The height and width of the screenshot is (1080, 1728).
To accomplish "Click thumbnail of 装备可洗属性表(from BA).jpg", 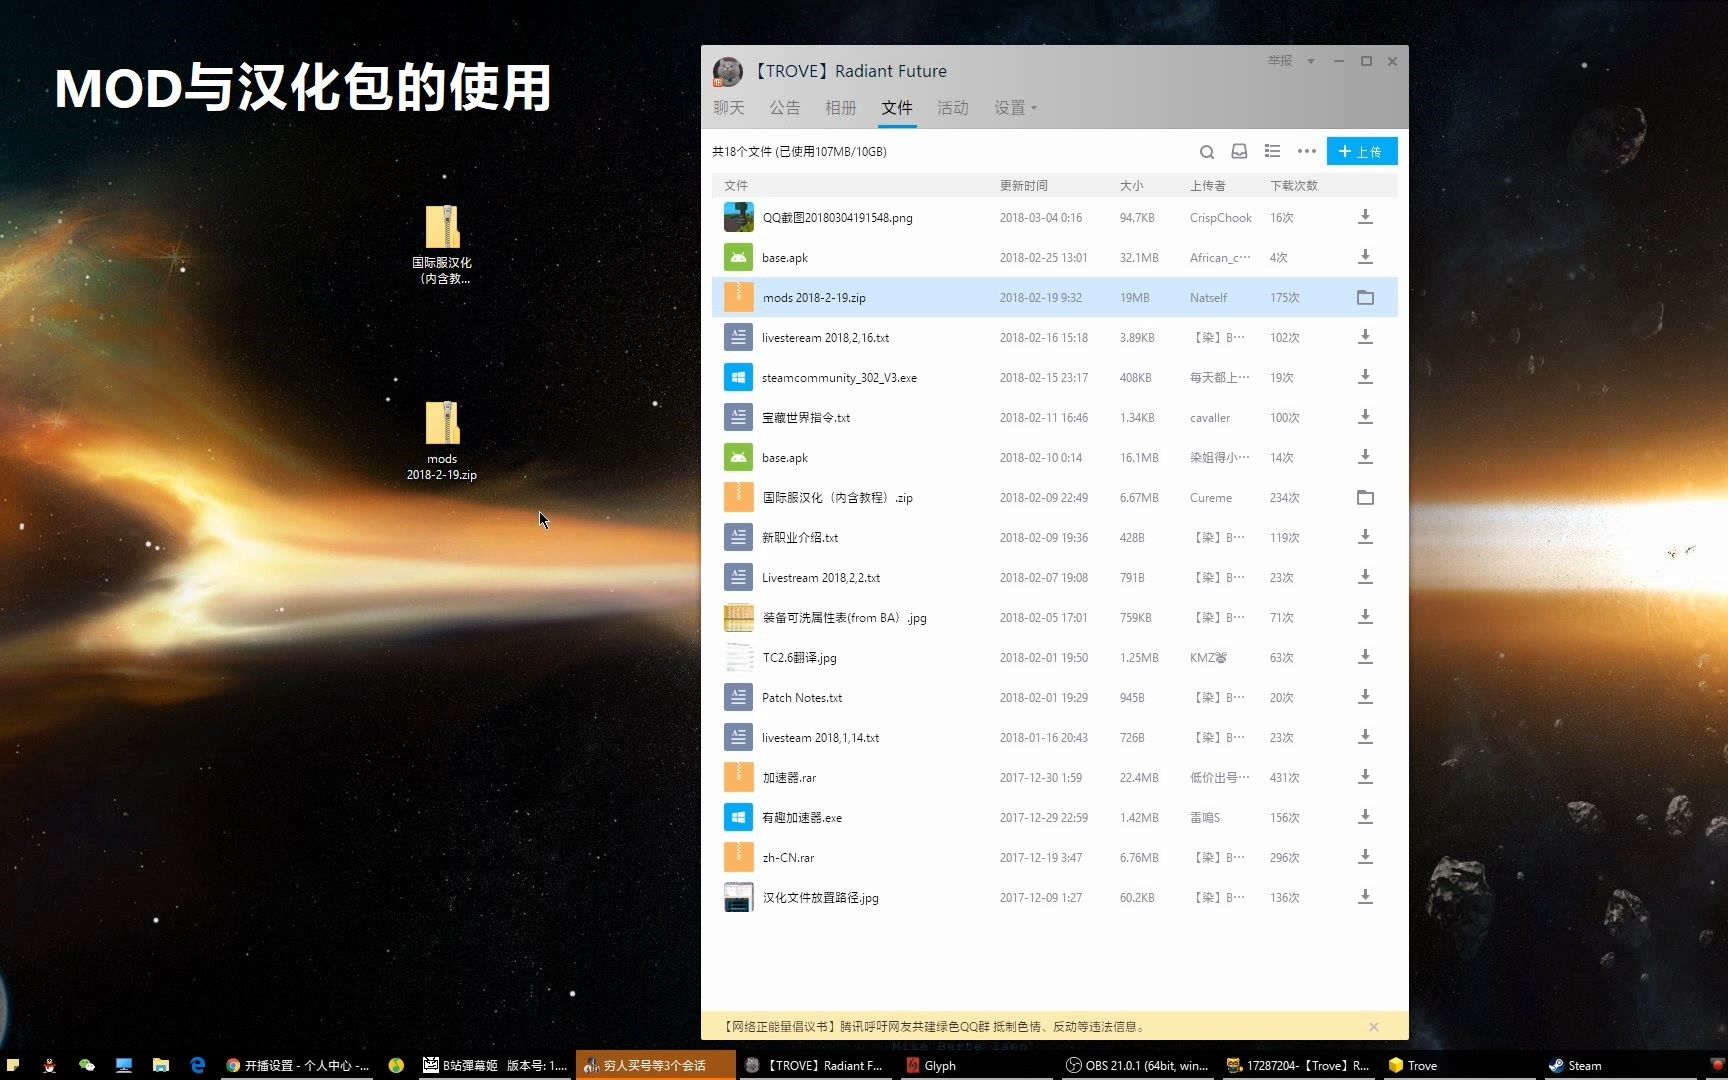I will coord(738,617).
